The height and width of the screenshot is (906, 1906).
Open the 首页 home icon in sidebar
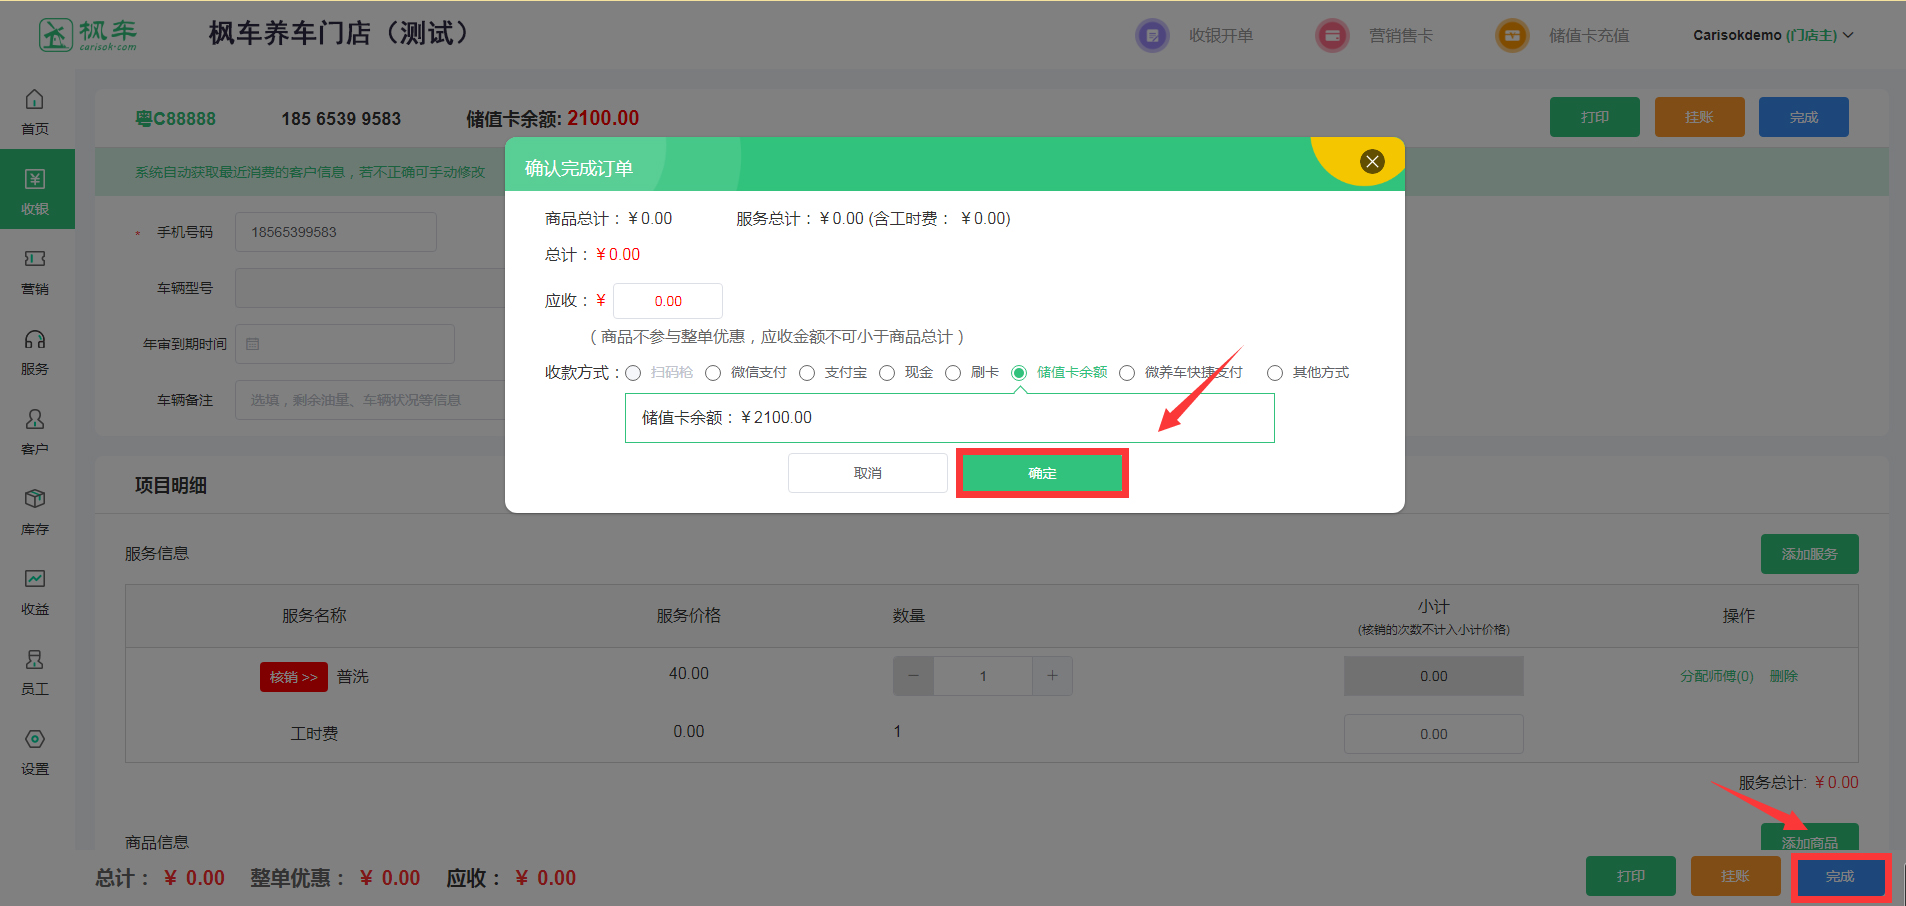coord(35,100)
